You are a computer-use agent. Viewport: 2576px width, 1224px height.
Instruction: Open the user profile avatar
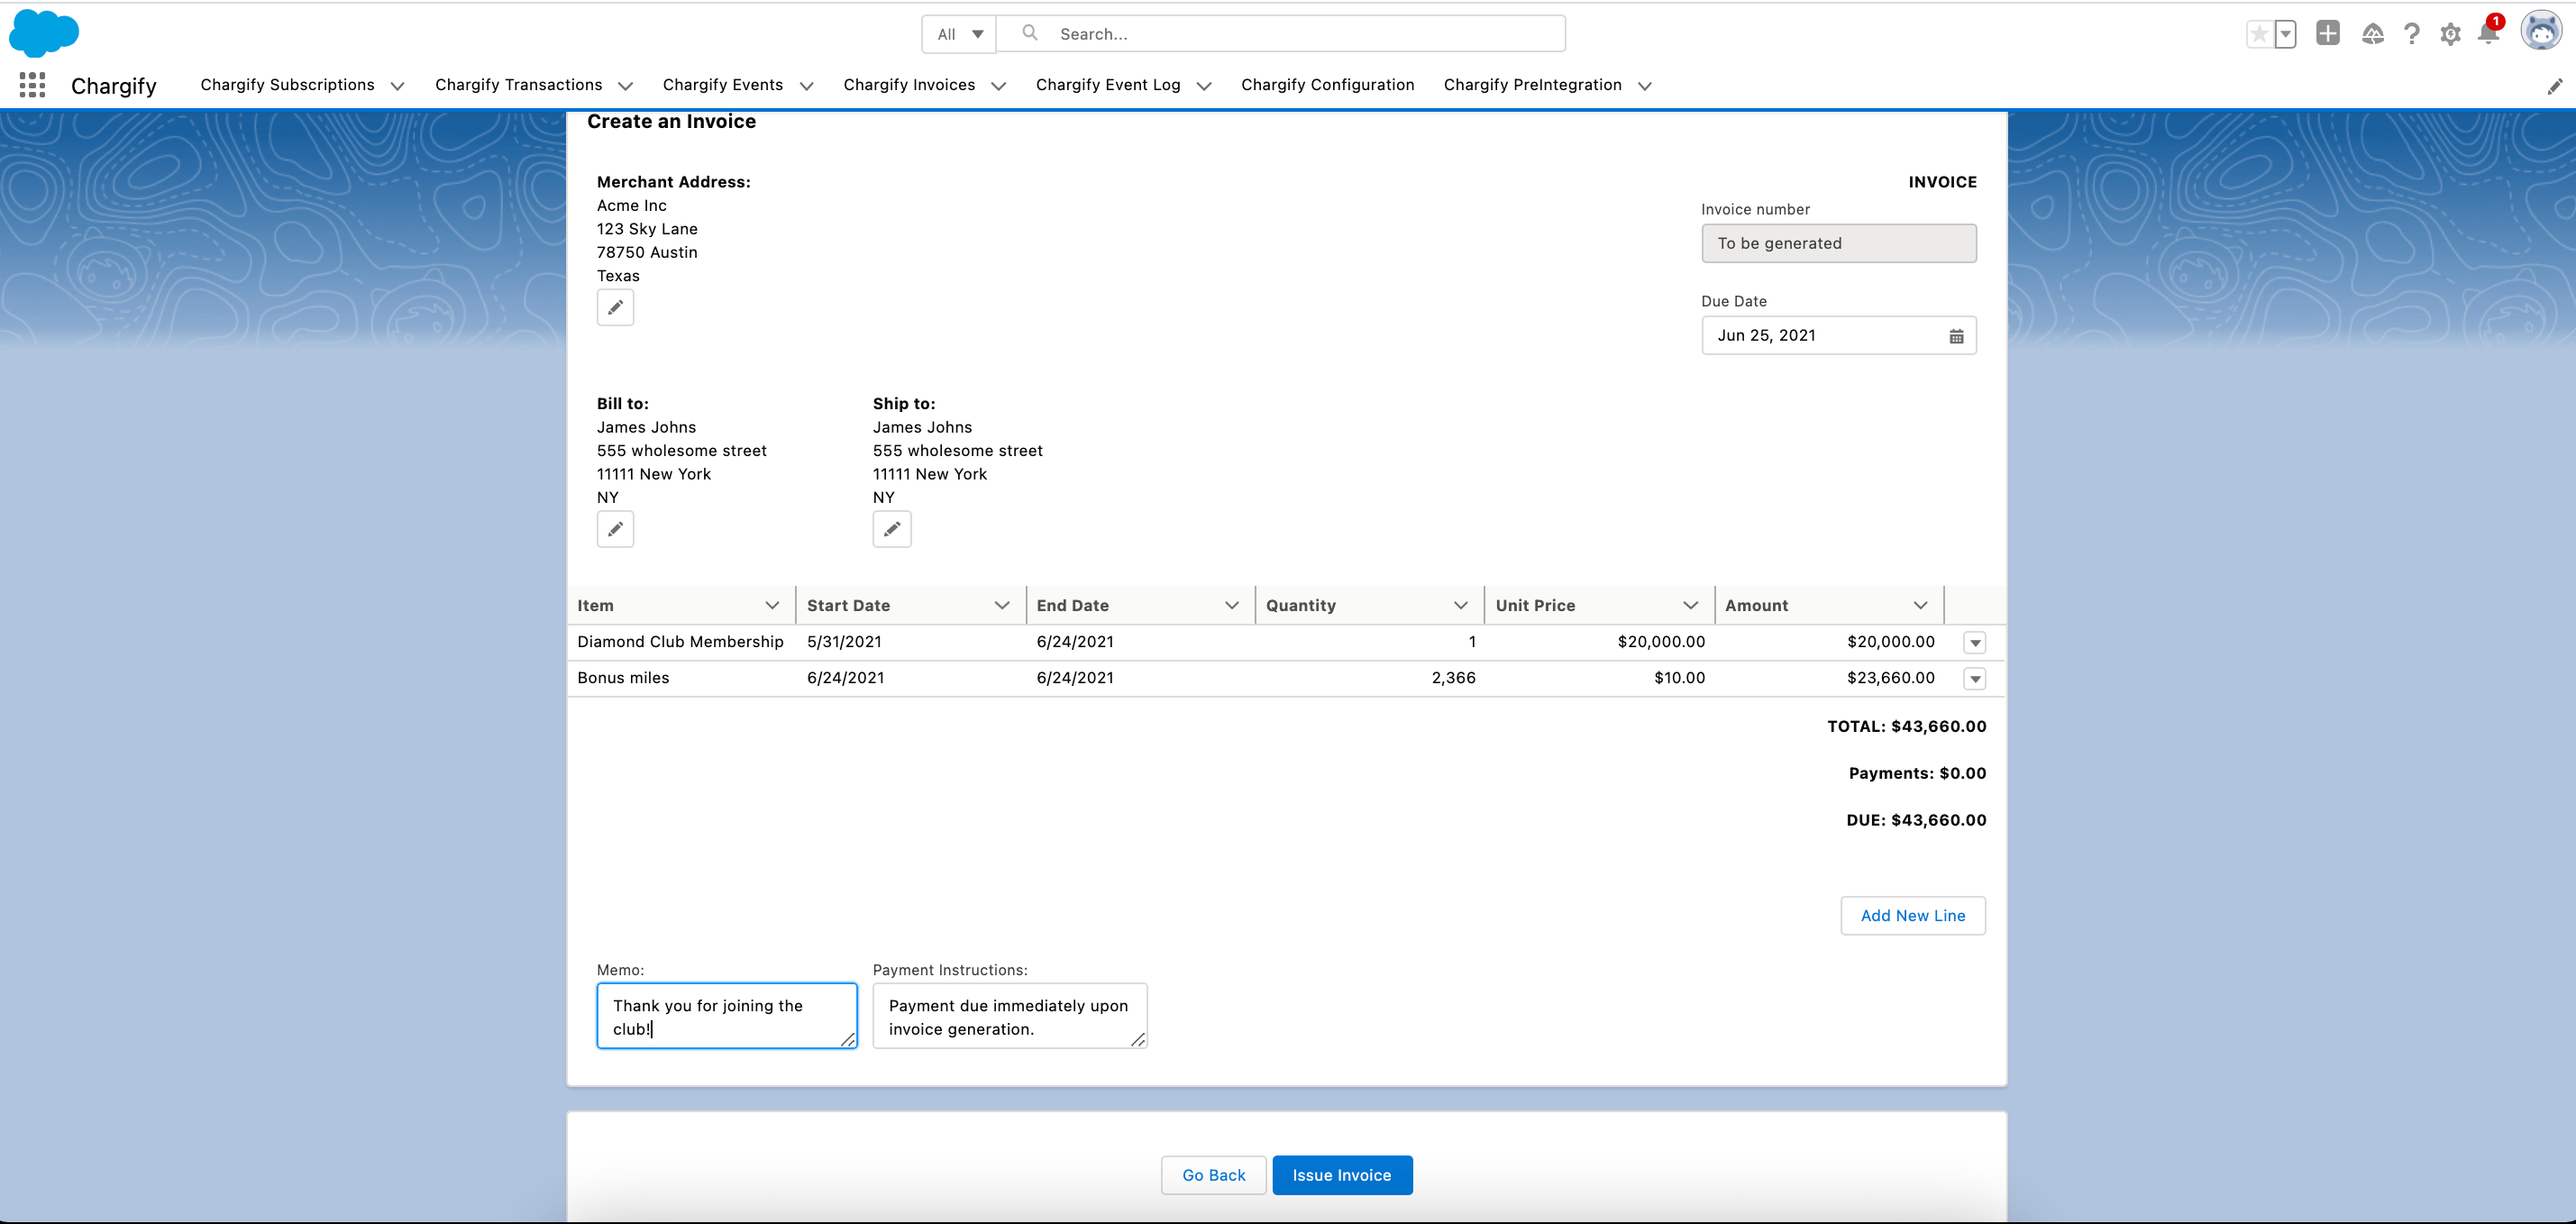click(2541, 32)
